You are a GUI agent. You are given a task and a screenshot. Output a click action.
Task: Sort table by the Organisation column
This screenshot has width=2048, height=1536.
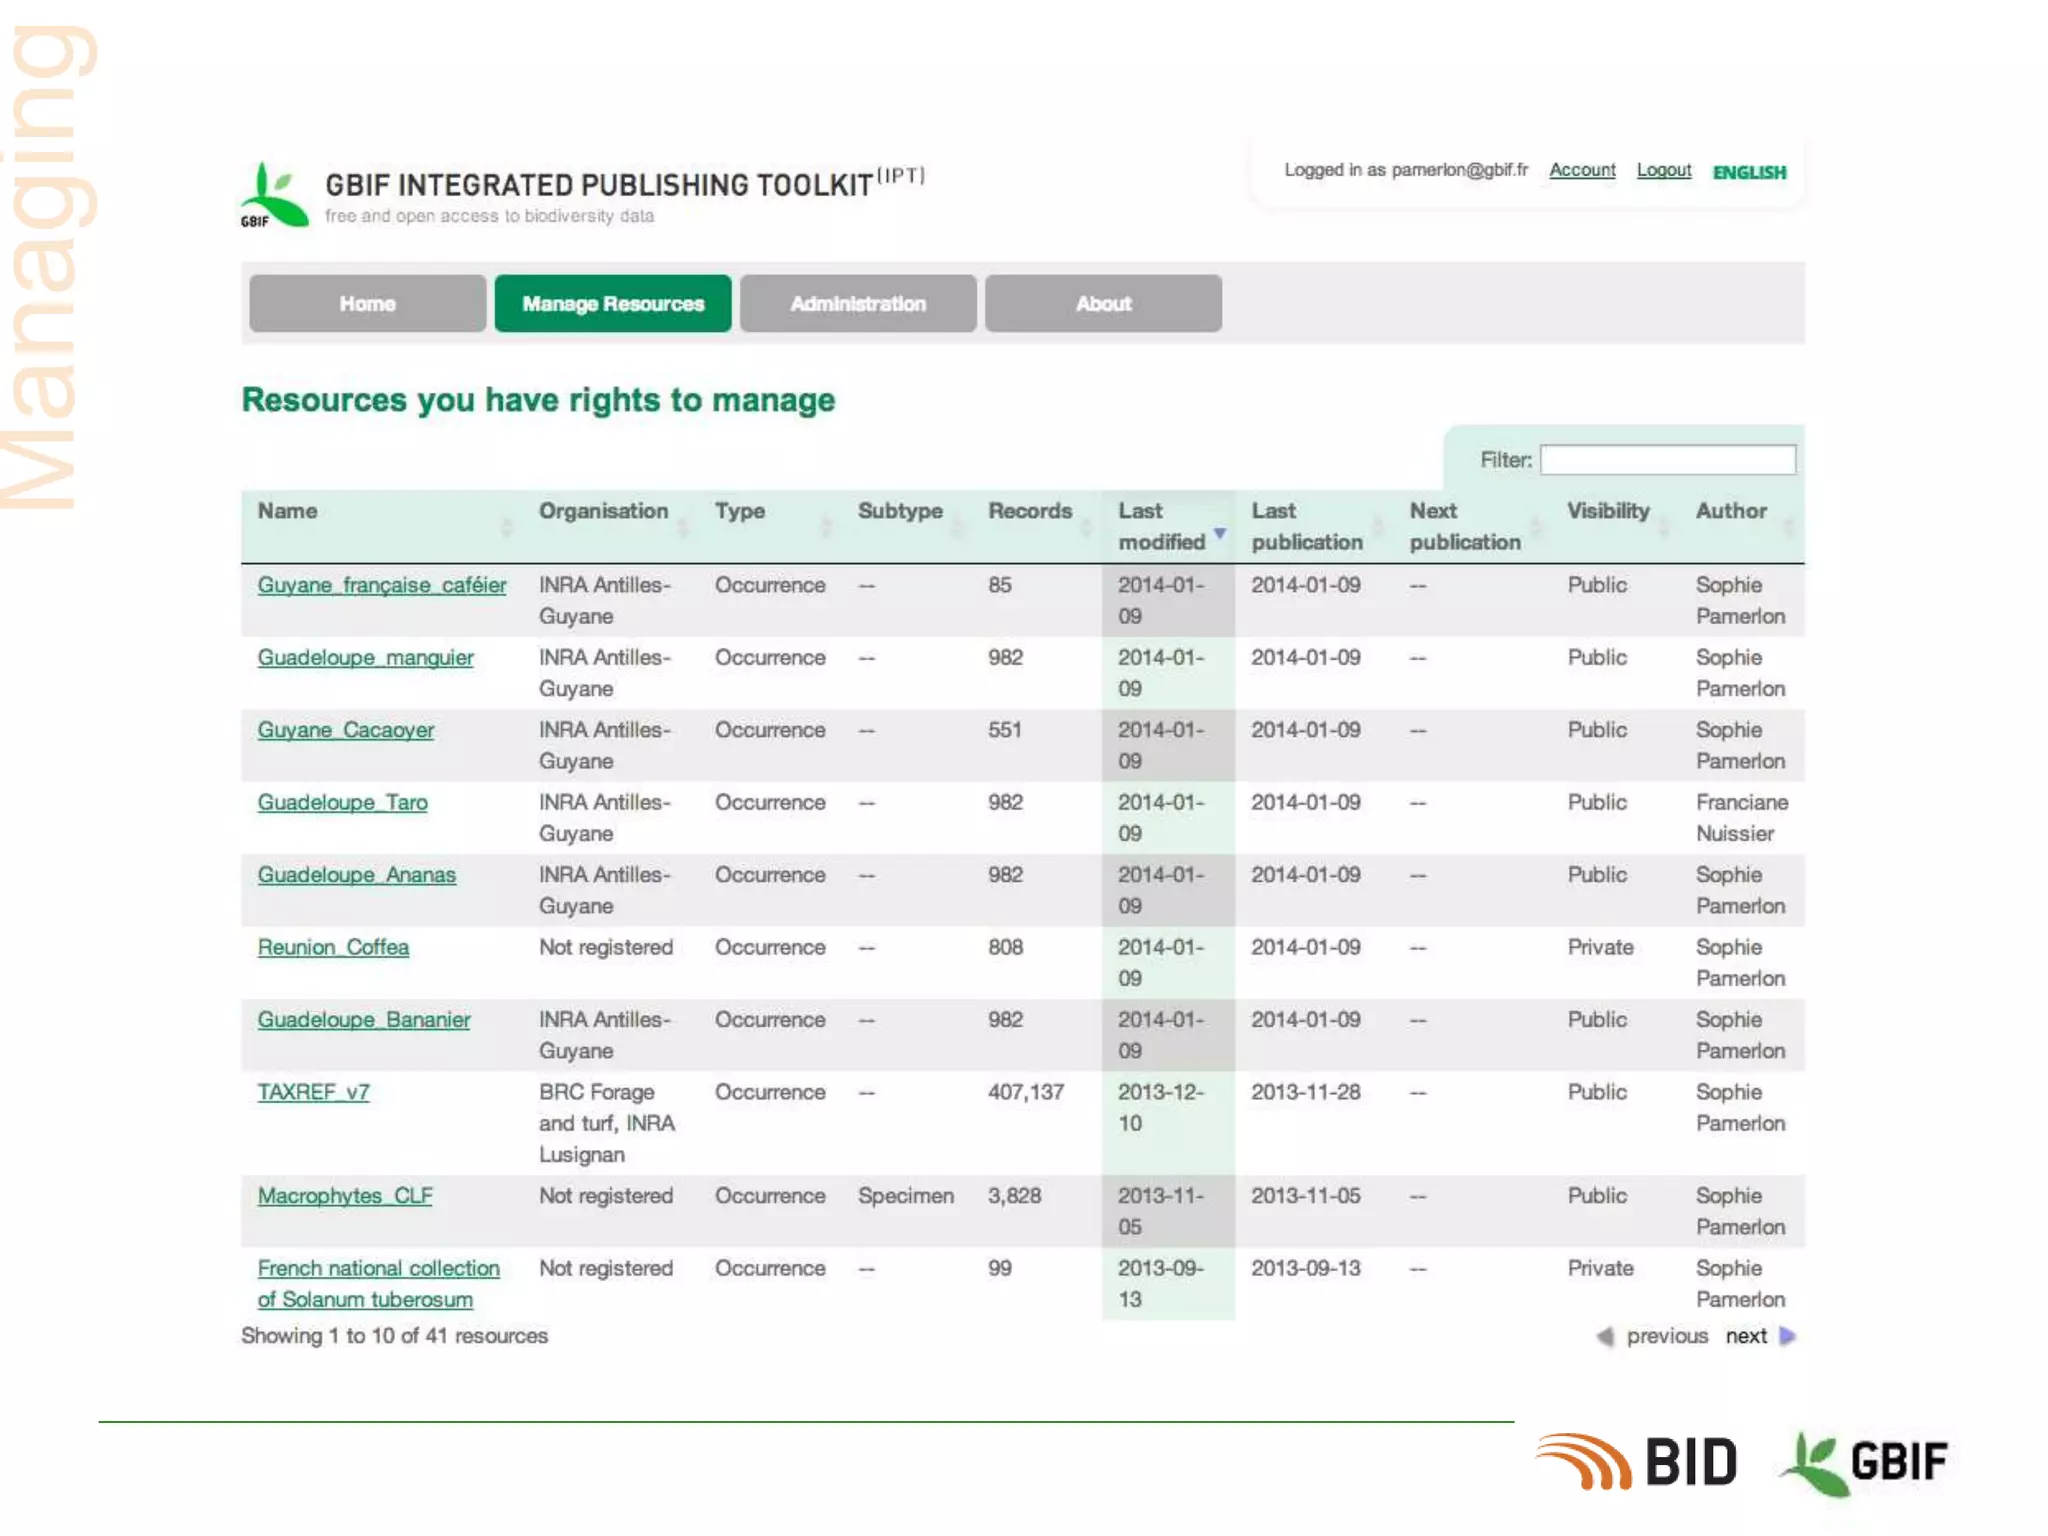tap(603, 511)
